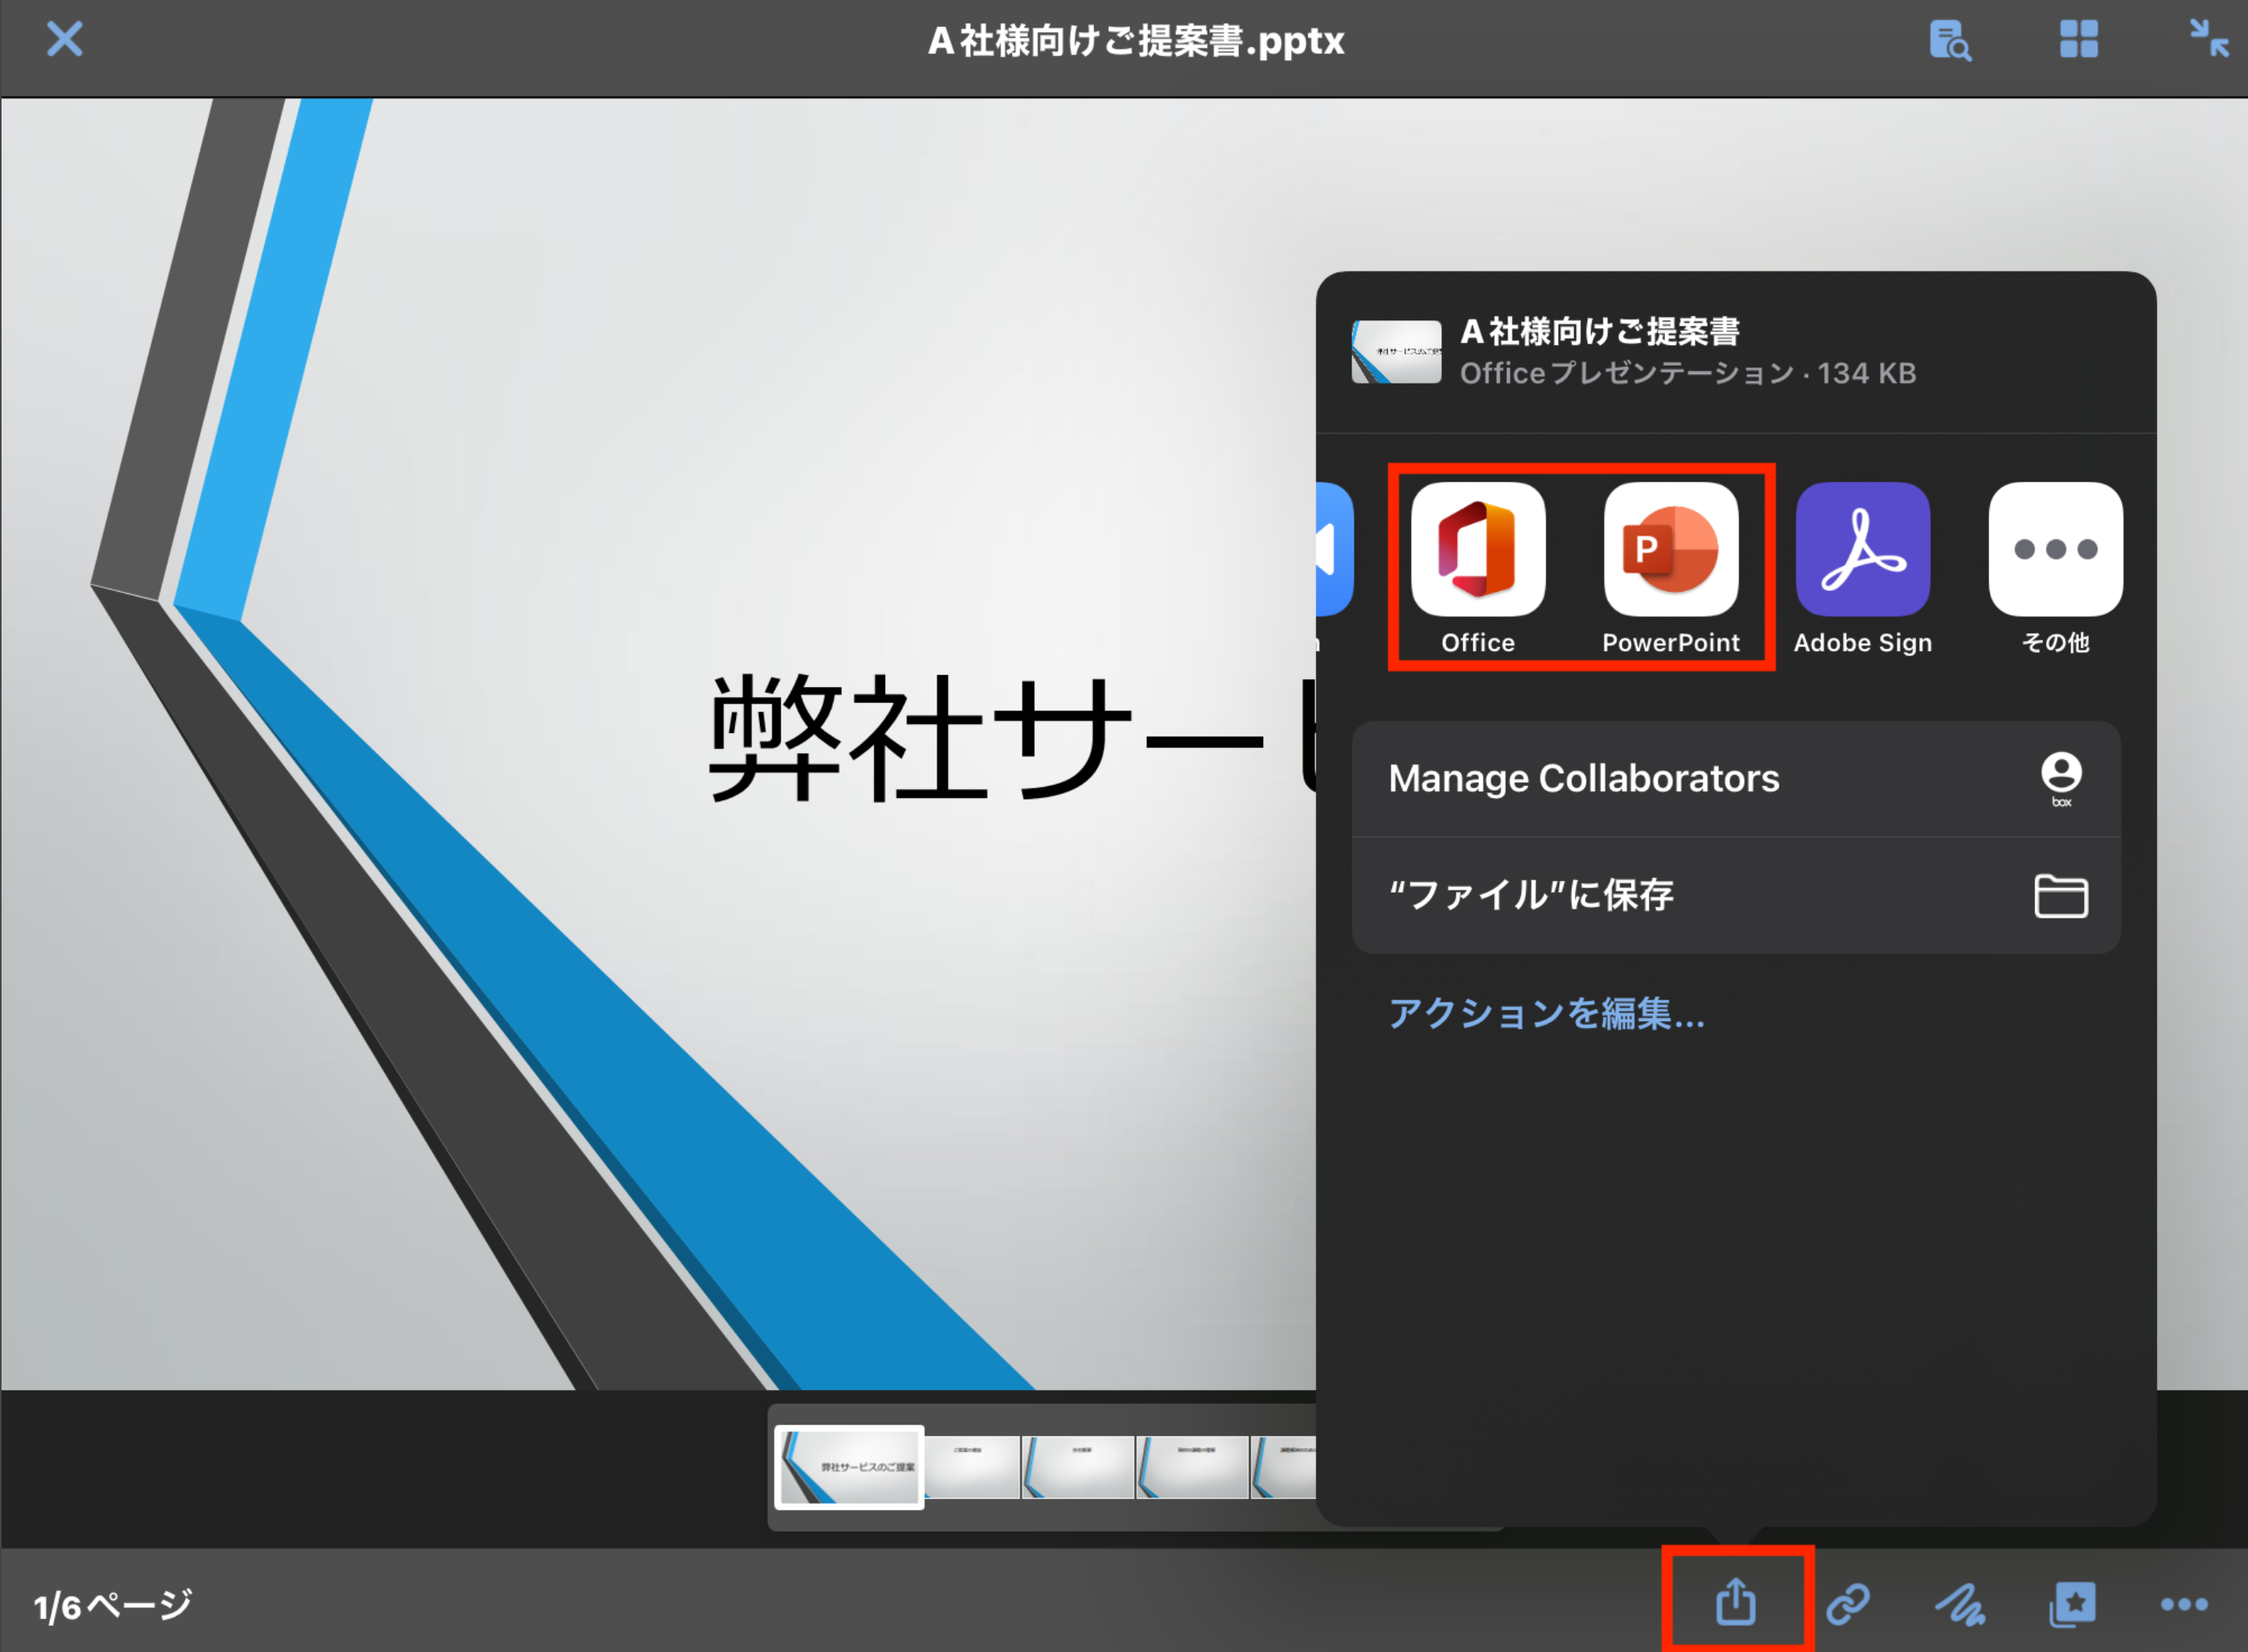
Task: Open the bottom toolbar more options dots
Action: [x=2184, y=1604]
